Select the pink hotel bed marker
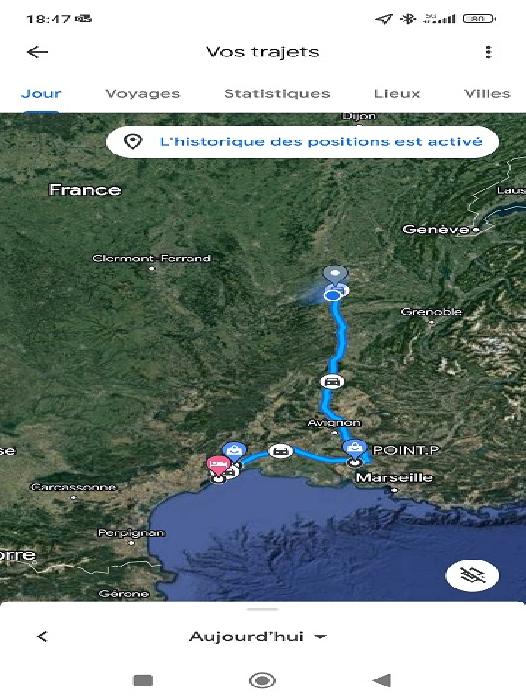This screenshot has height=700, width=526. pos(217,465)
